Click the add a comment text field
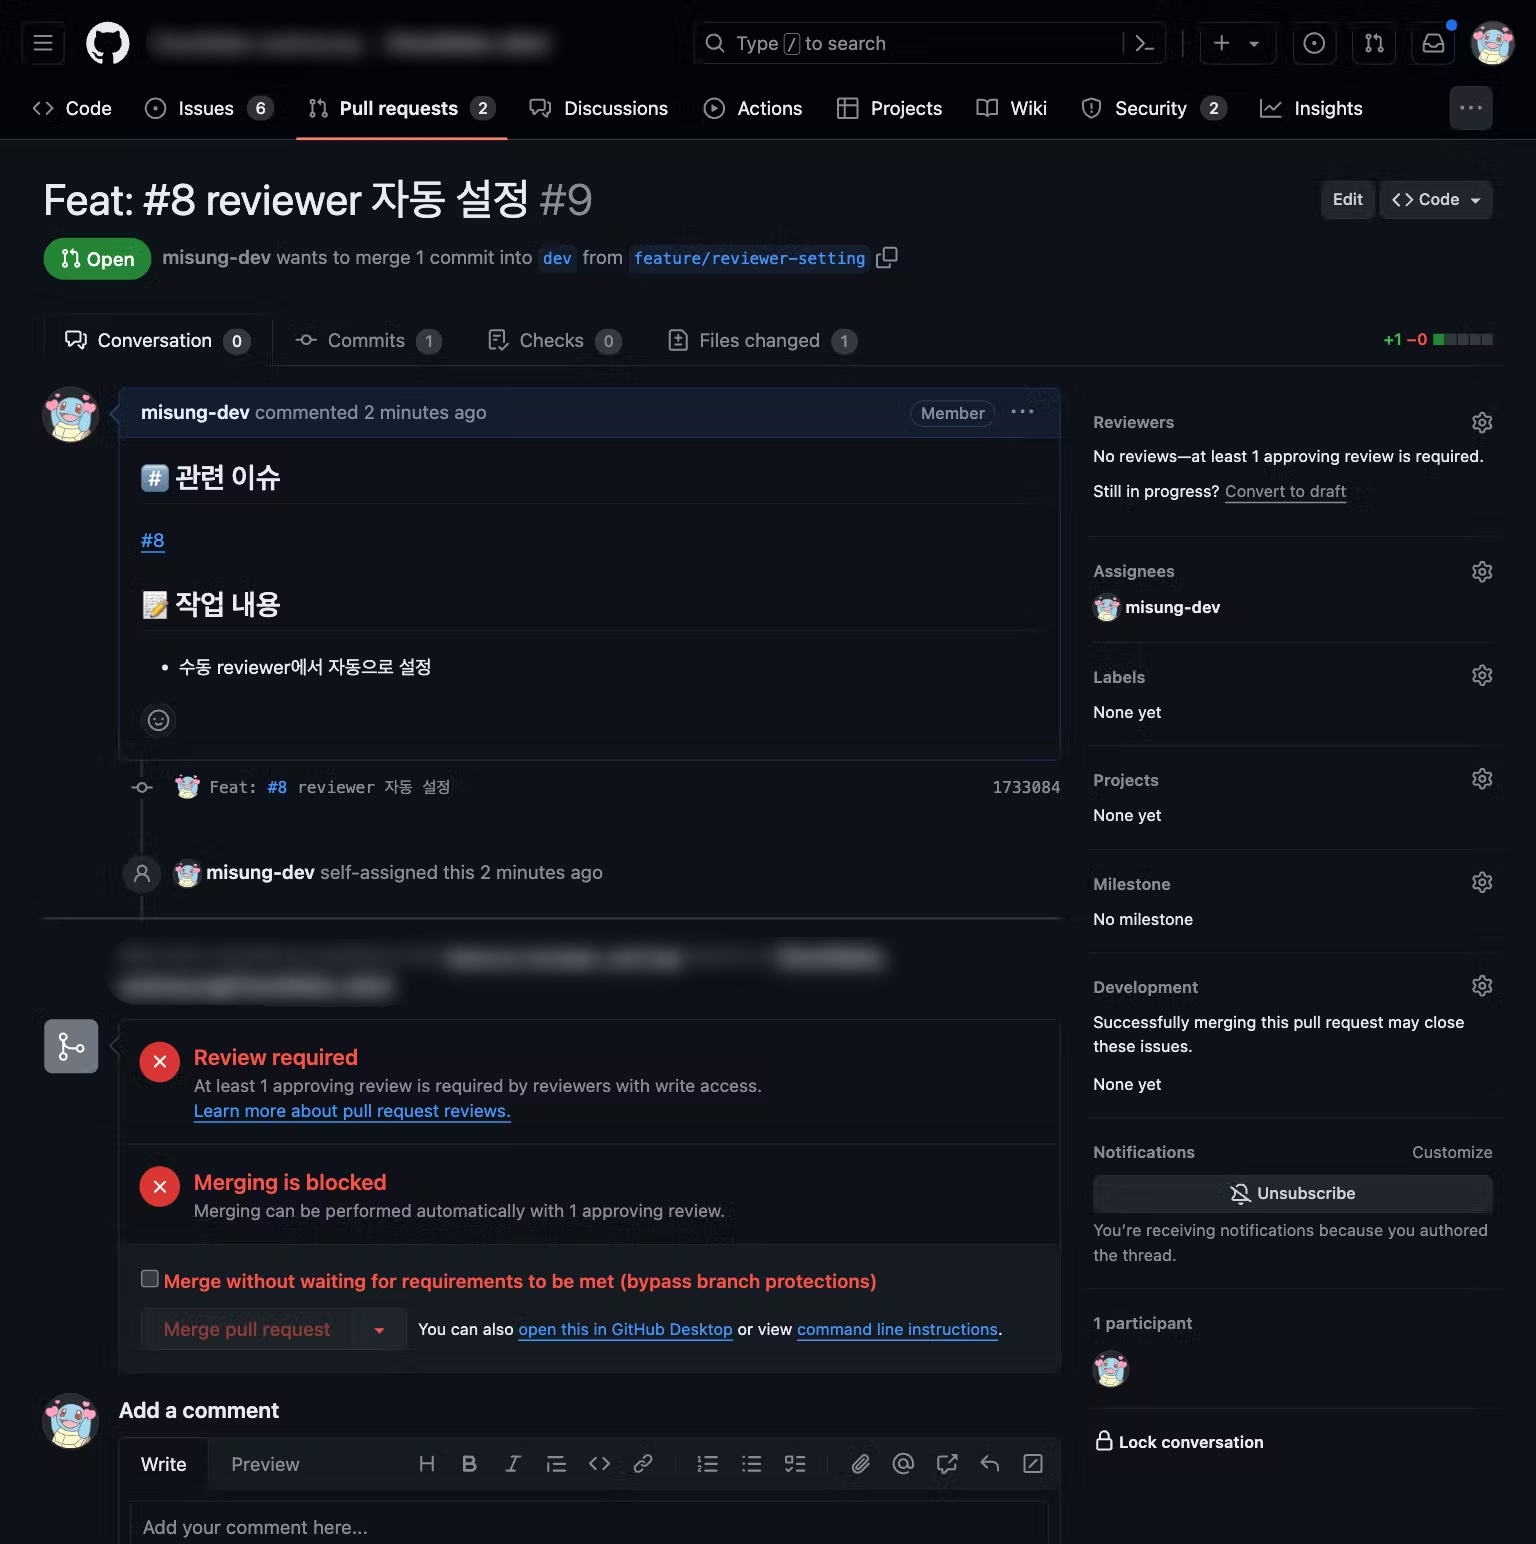Image resolution: width=1536 pixels, height=1544 pixels. (590, 1526)
